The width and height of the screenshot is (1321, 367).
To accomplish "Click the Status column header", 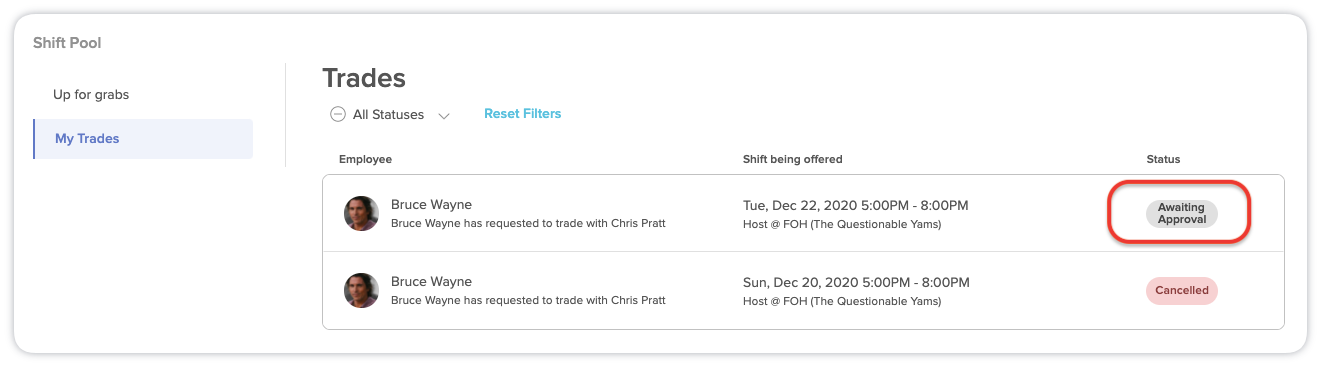I will (x=1163, y=159).
